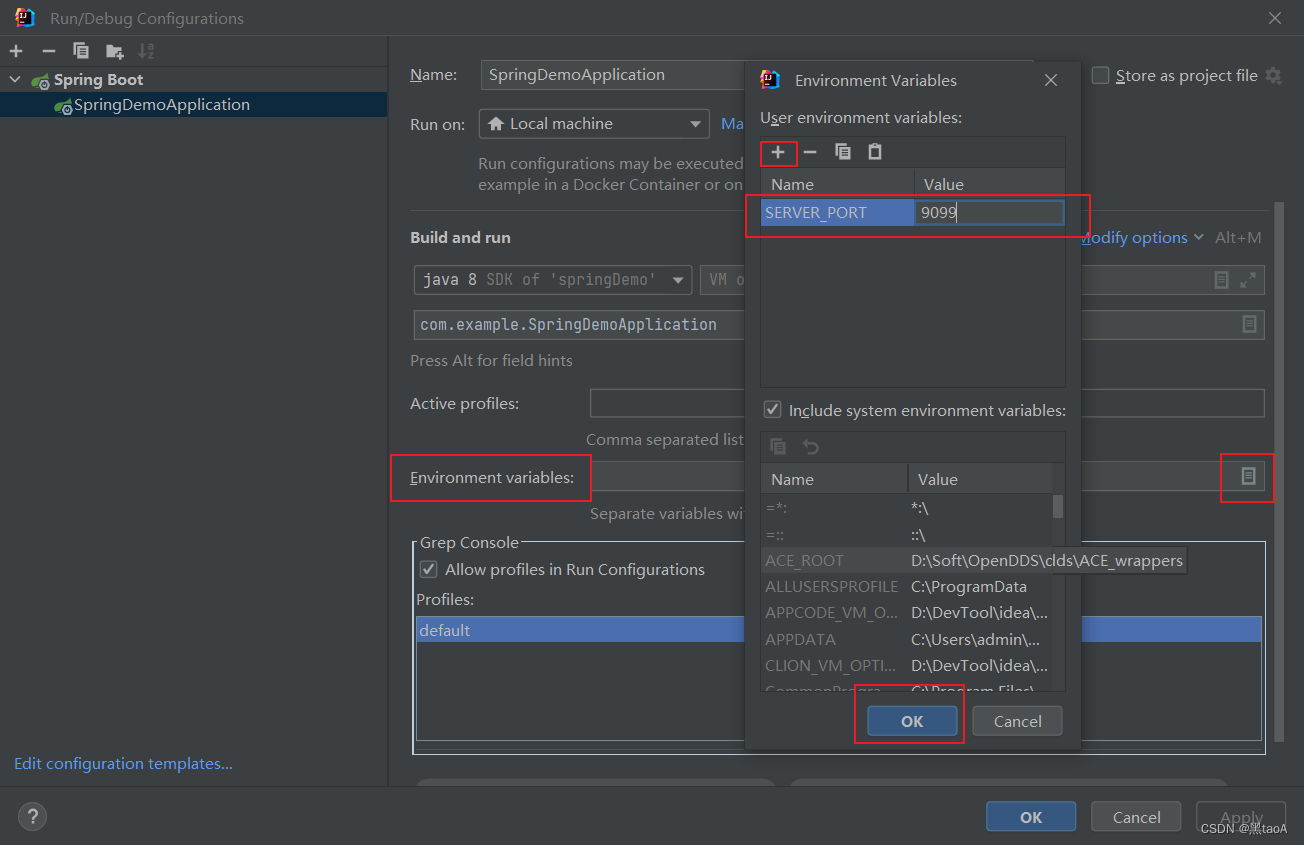Add new run configuration with plus icon
Screen dimensions: 1304x845
[16, 51]
